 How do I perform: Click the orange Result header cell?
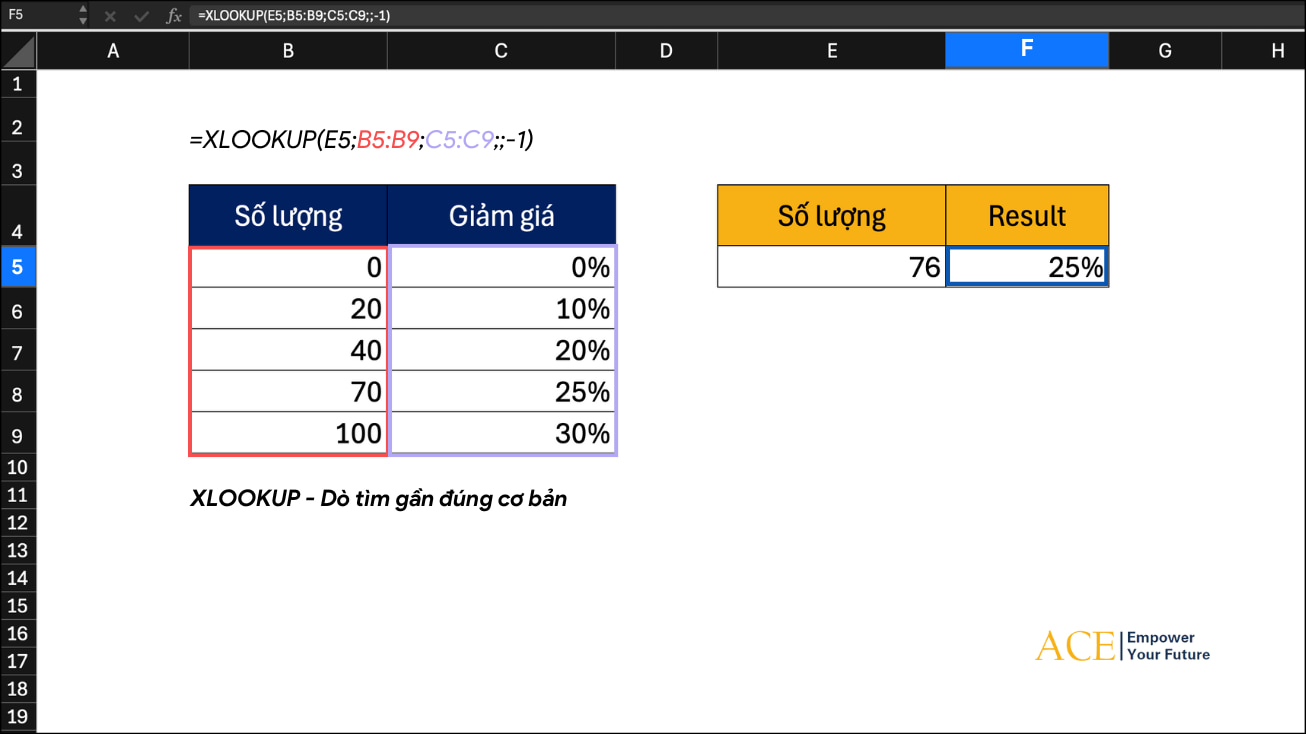click(x=1026, y=215)
